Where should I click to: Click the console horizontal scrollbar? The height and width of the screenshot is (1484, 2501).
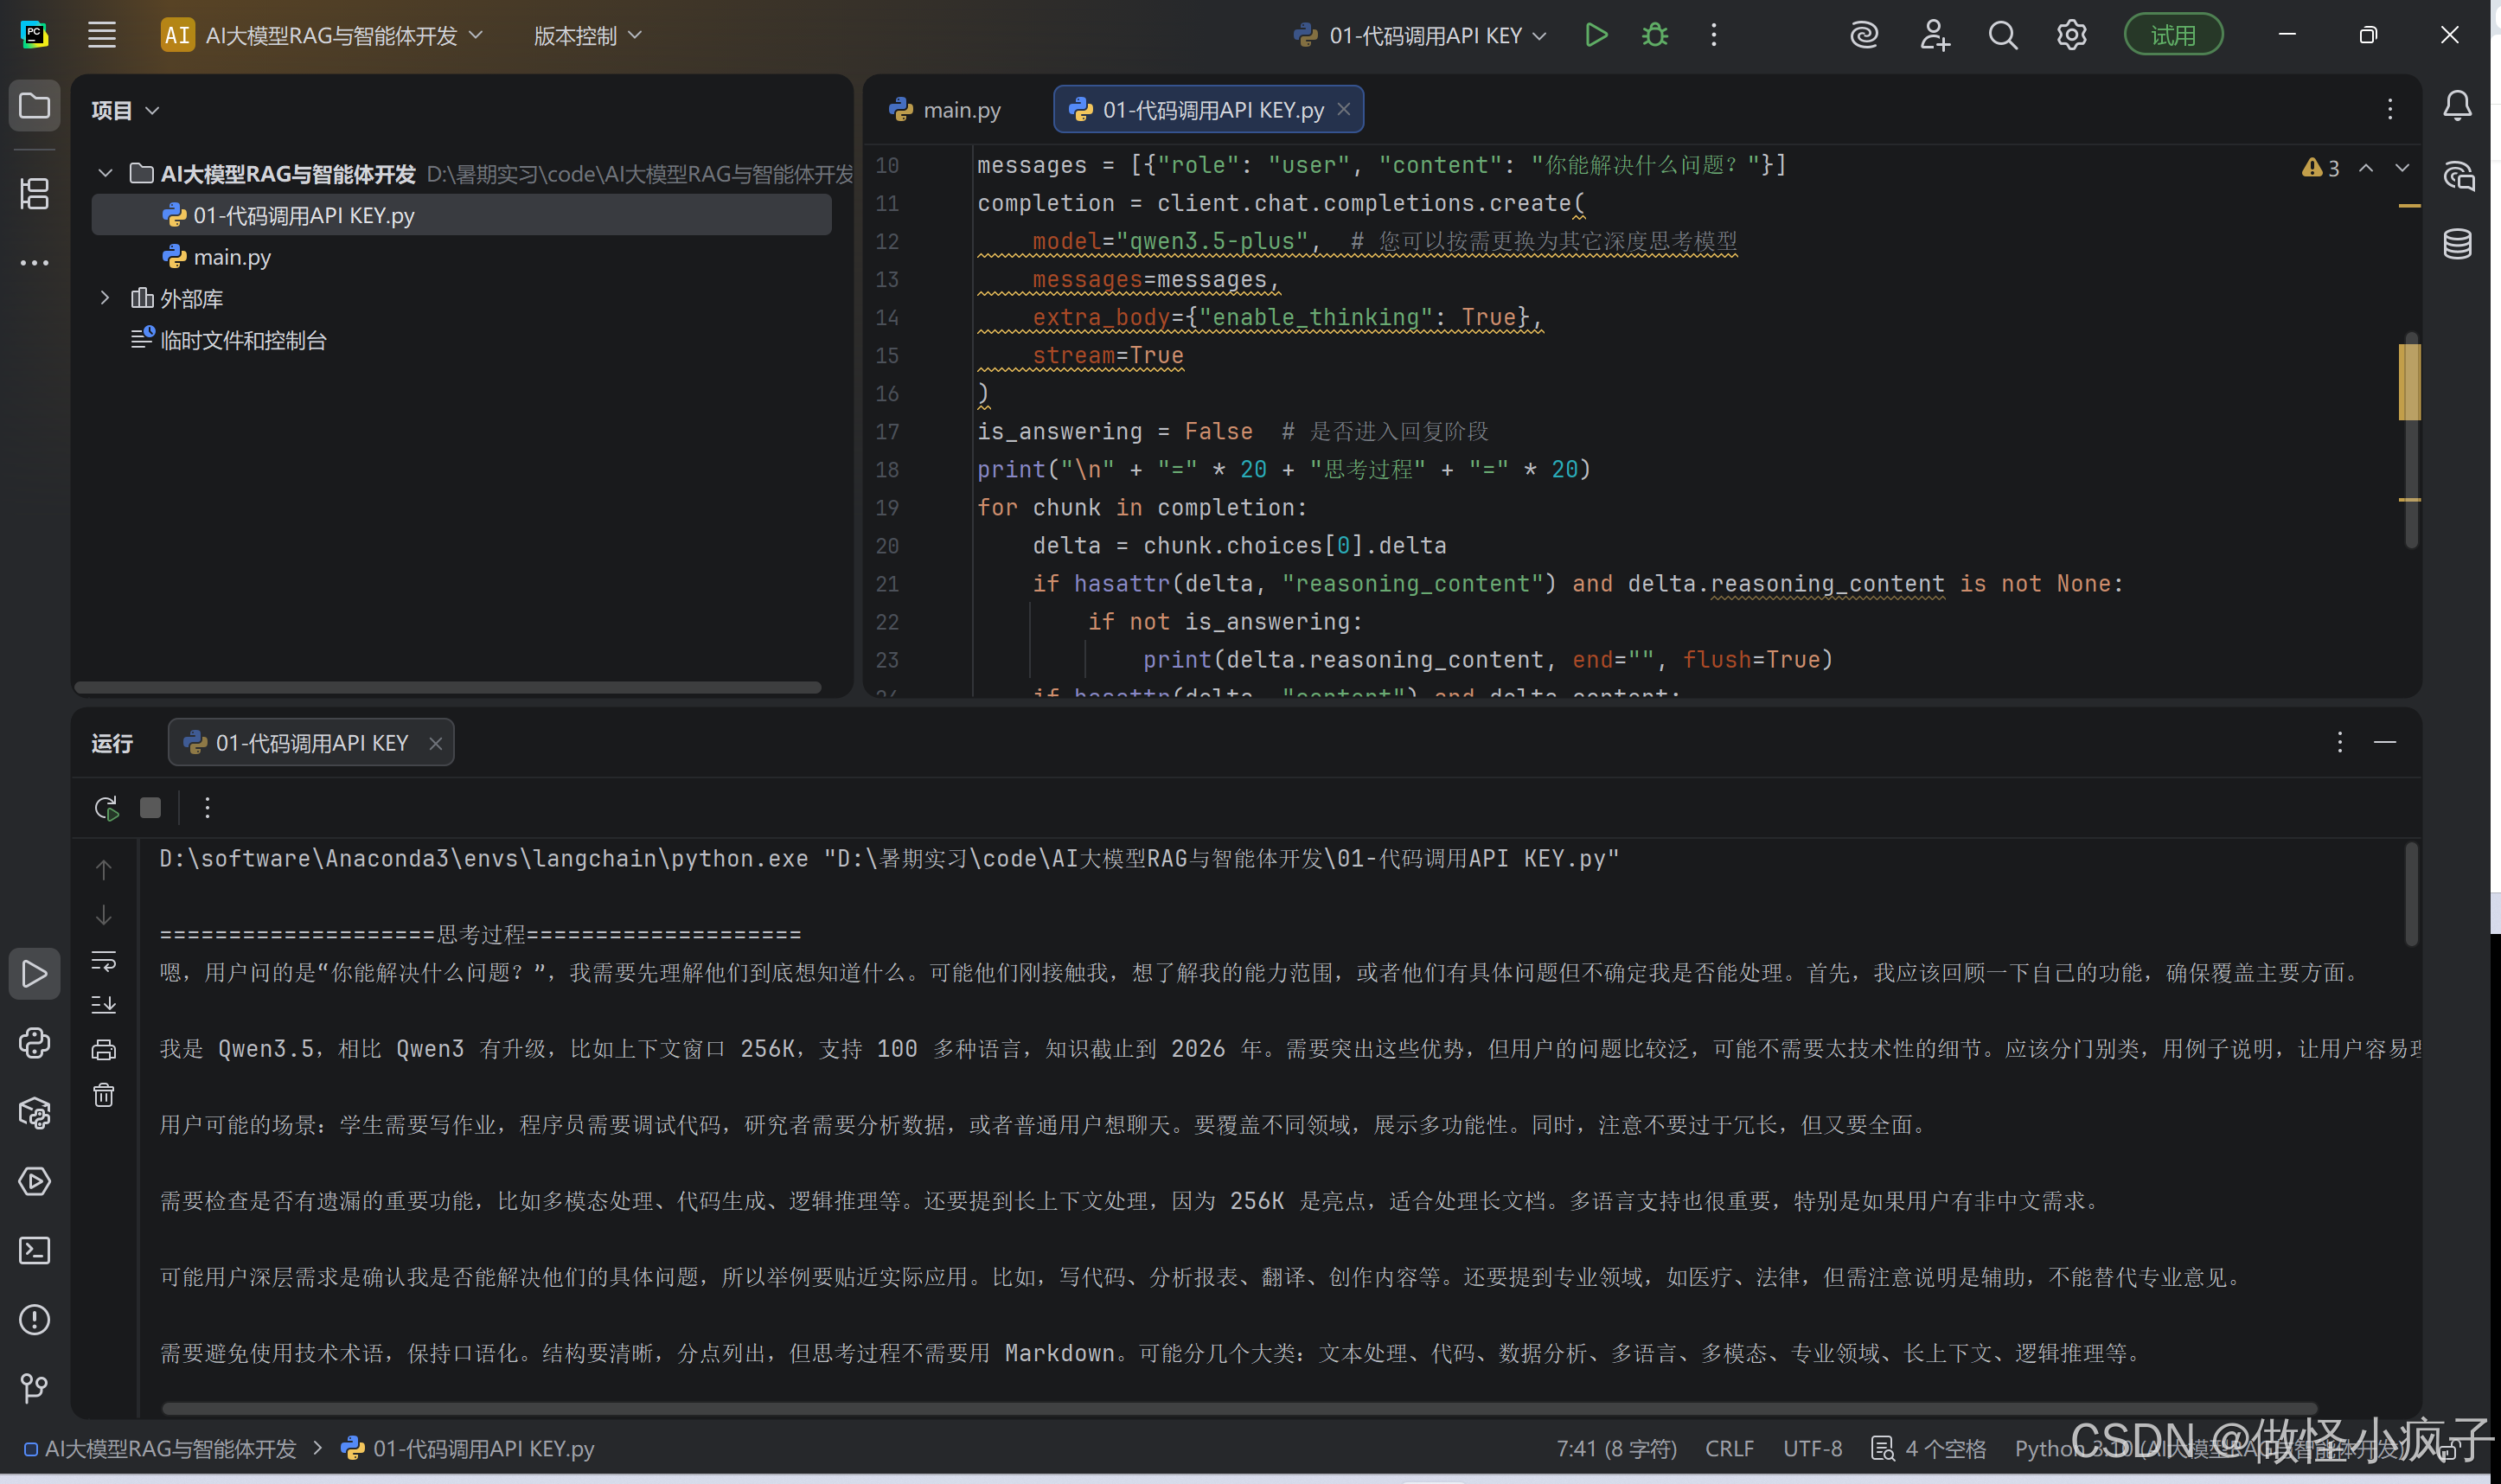pyautogui.click(x=1238, y=1408)
